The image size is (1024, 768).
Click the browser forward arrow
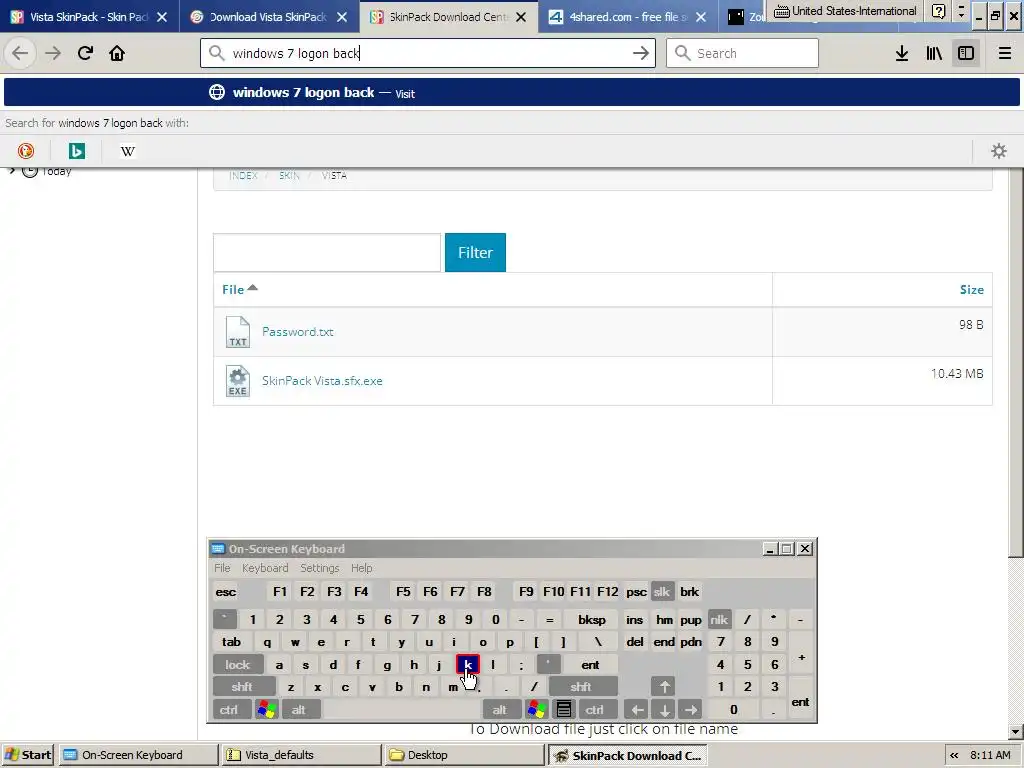(53, 53)
